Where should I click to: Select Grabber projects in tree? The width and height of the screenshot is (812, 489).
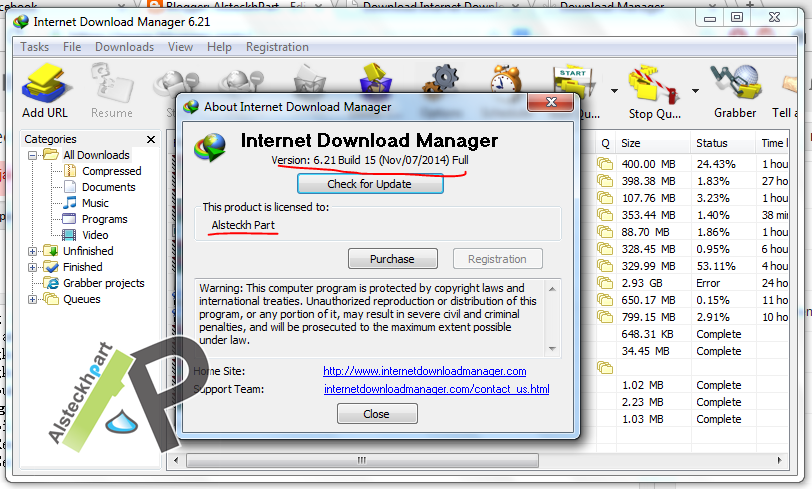click(x=104, y=283)
